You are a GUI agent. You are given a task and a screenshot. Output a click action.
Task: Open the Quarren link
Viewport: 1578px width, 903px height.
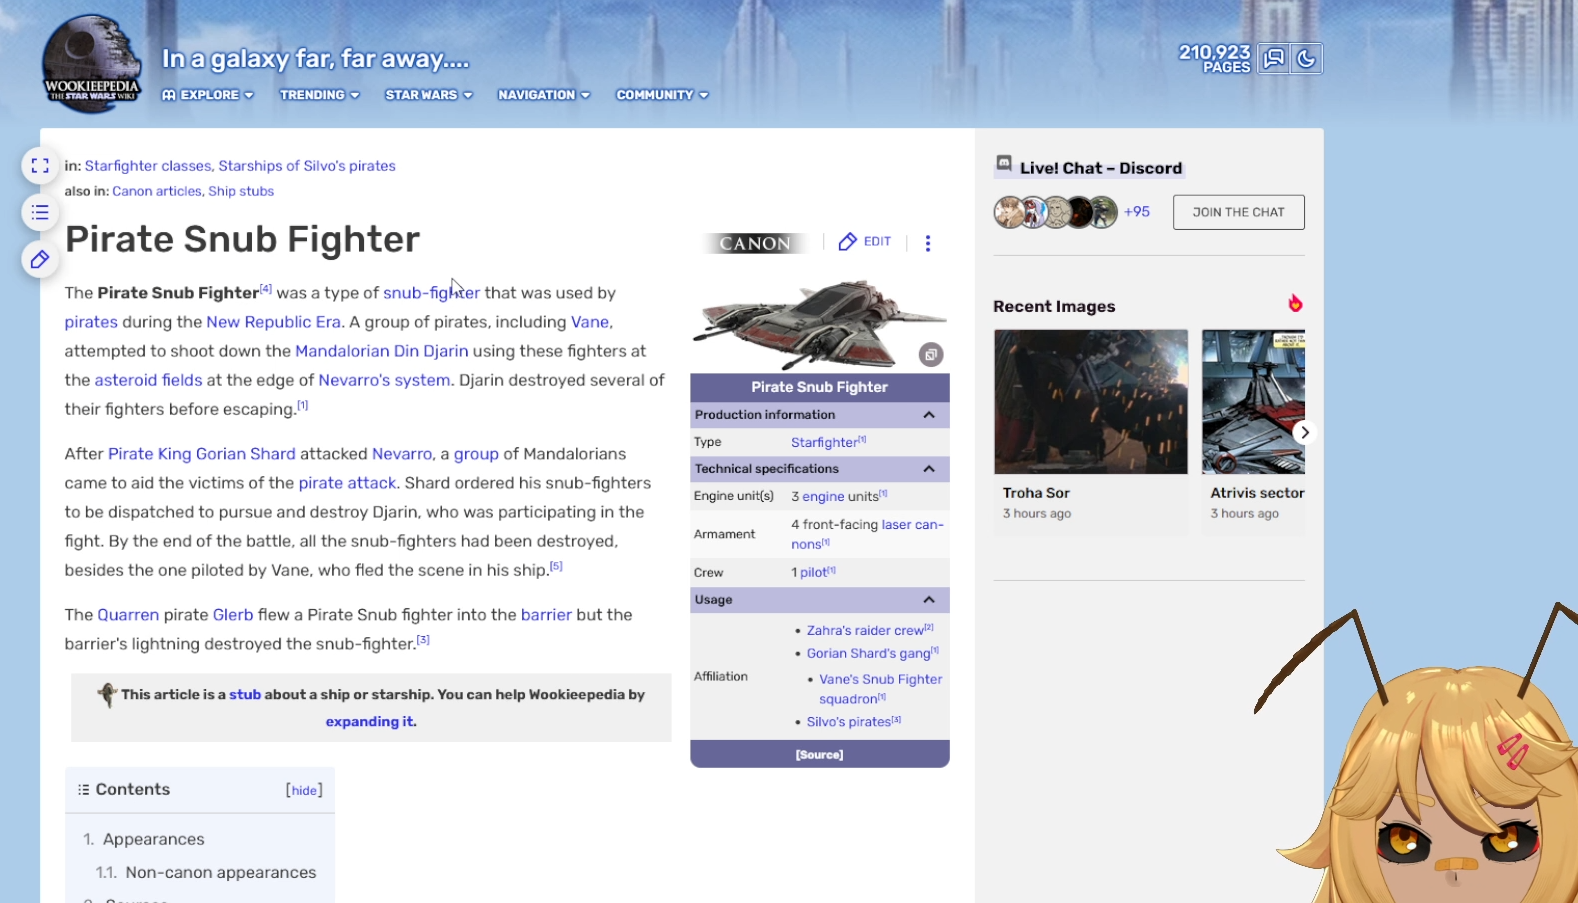point(128,615)
